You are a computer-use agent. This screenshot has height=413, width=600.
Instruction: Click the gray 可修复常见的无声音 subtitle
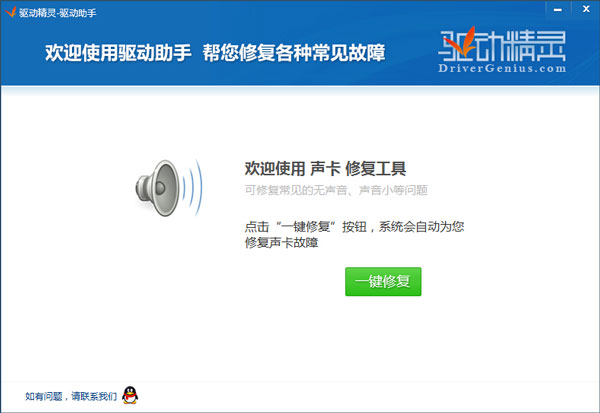click(336, 190)
